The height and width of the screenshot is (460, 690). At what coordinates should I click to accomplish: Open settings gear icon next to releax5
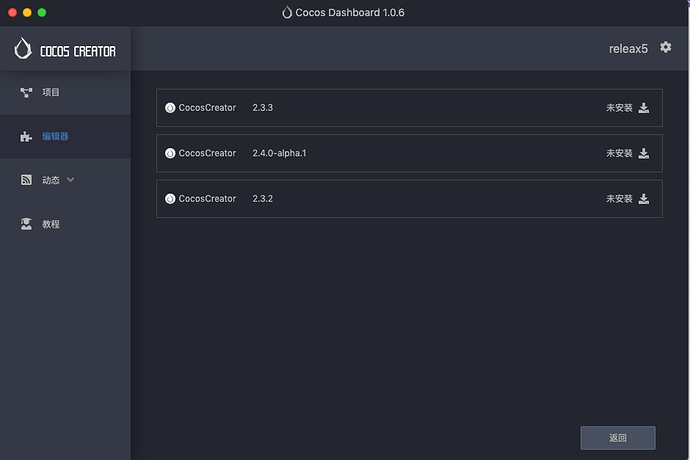pos(666,47)
